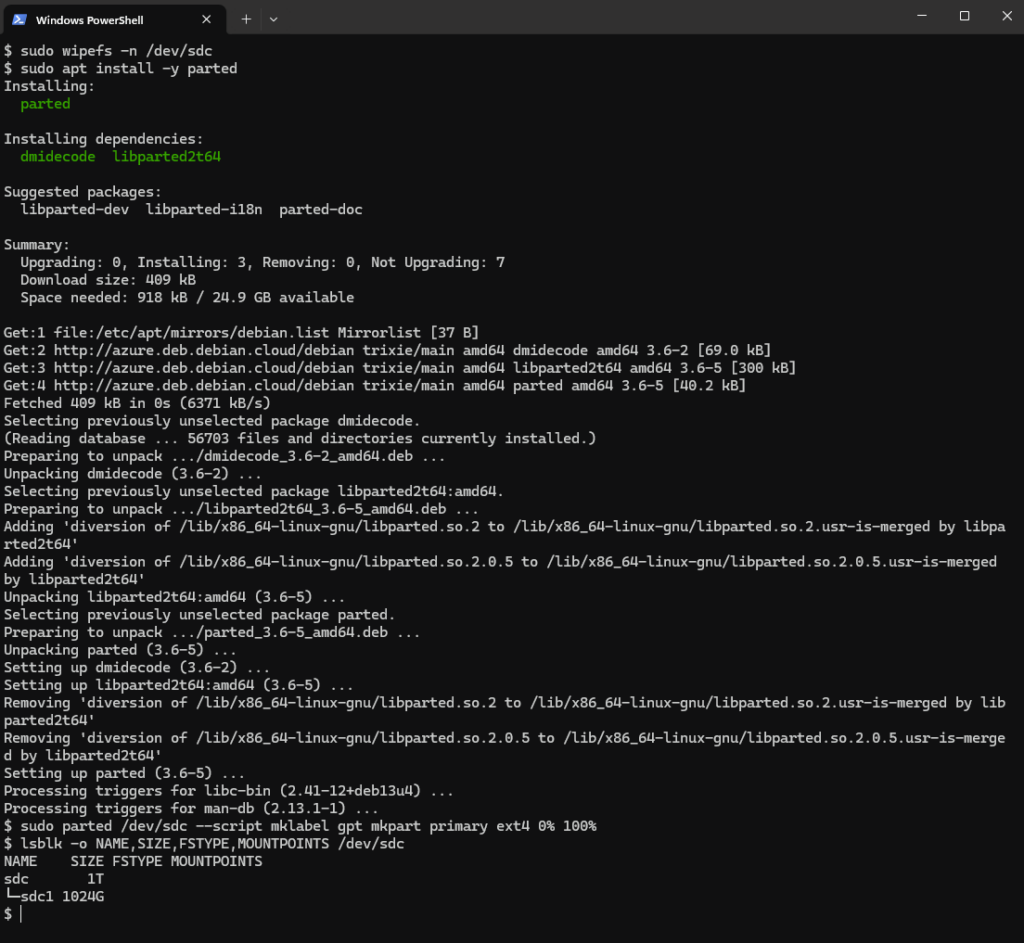Click 'parted-doc' in suggested packages
Screen dimensions: 1024x943
coord(321,210)
